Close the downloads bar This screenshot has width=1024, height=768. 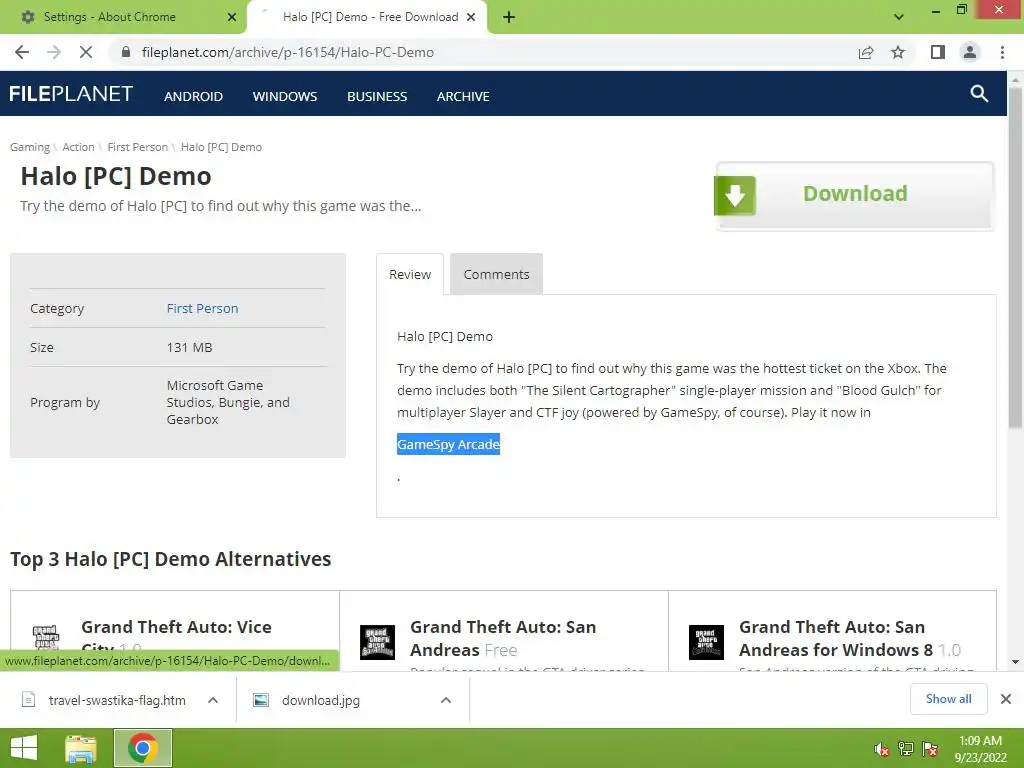[x=1006, y=699]
